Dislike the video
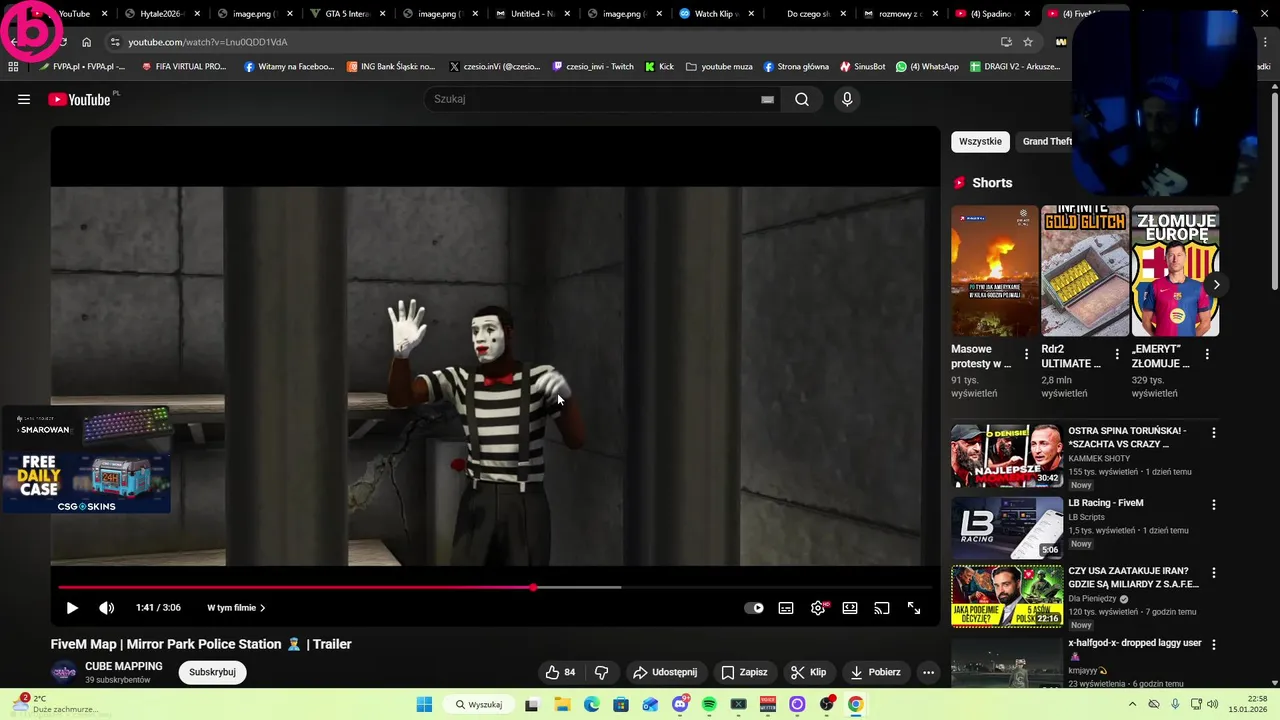Viewport: 1280px width, 720px height. pyautogui.click(x=602, y=672)
